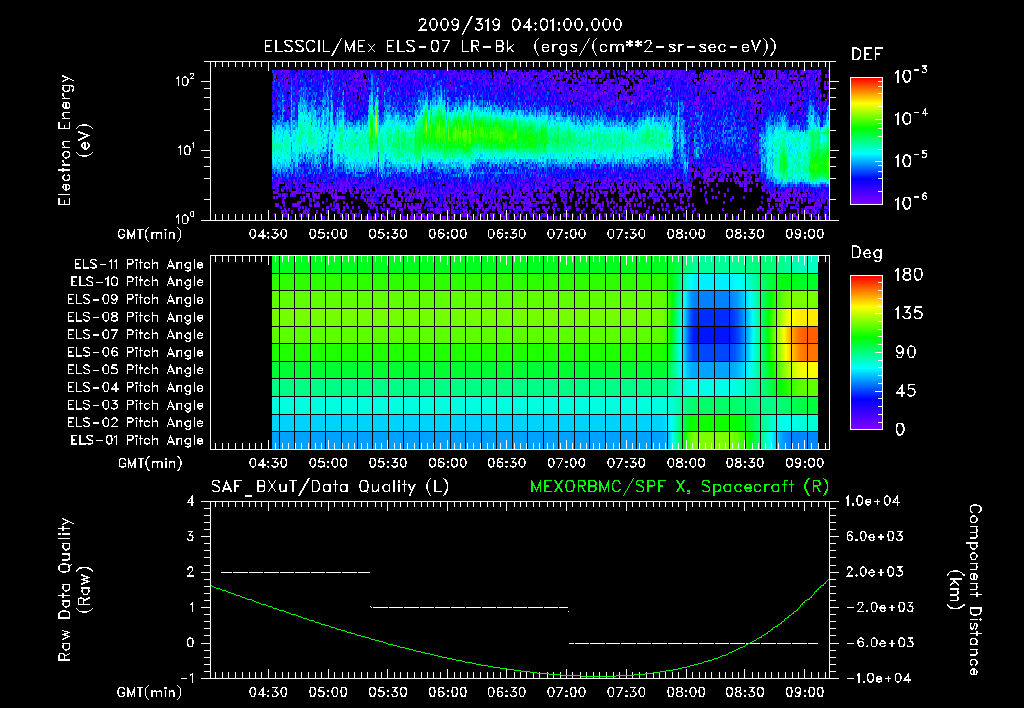
Task: Select the ELS-01 Pitch Angle row label
Action: click(136, 440)
